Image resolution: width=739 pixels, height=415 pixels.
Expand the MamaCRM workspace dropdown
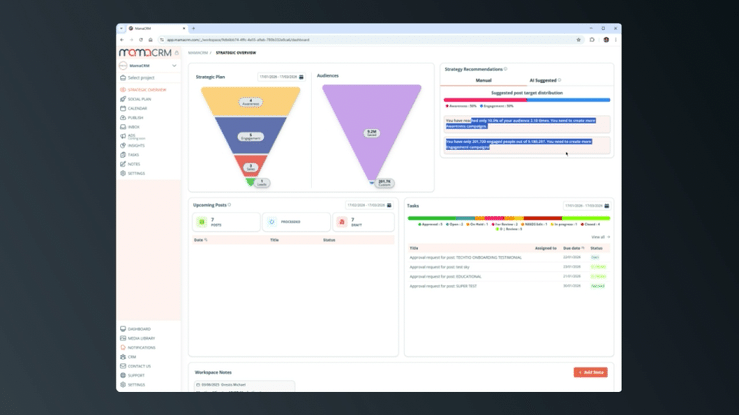coord(174,66)
